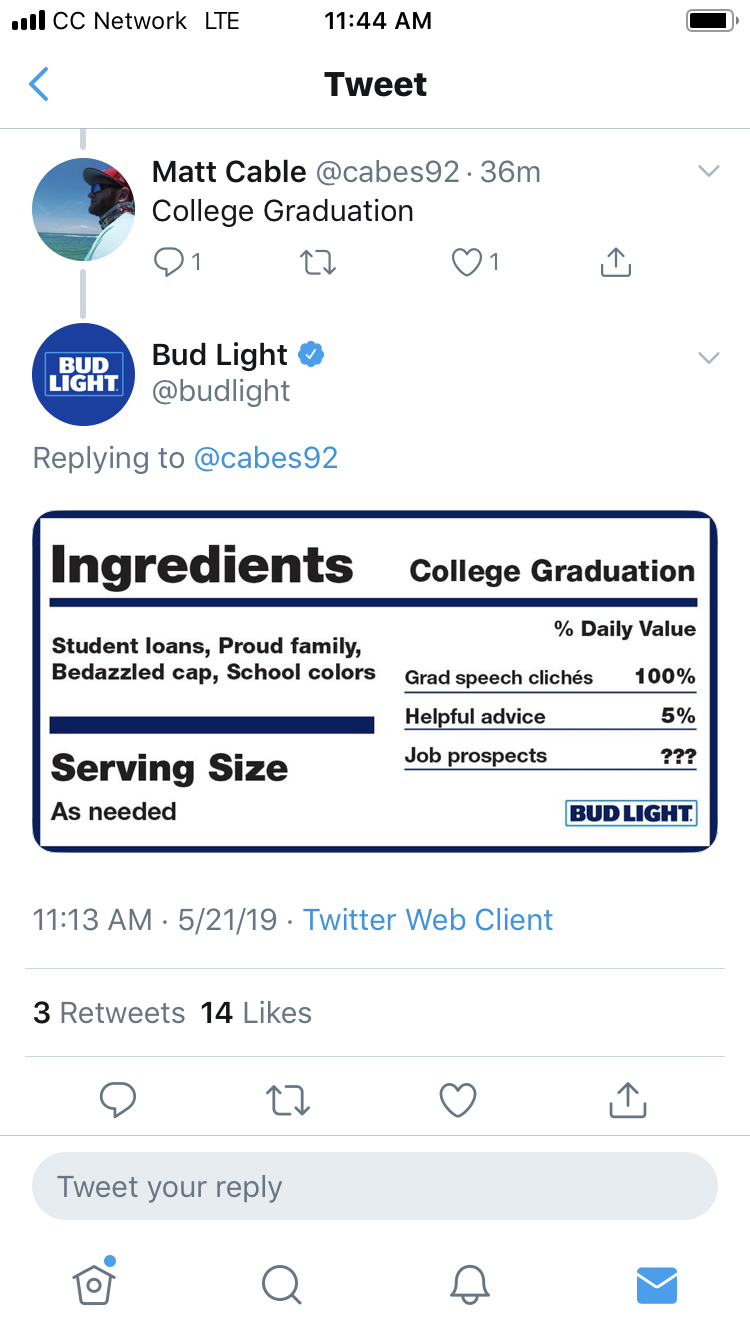Open the Ingredients label image

point(375,681)
